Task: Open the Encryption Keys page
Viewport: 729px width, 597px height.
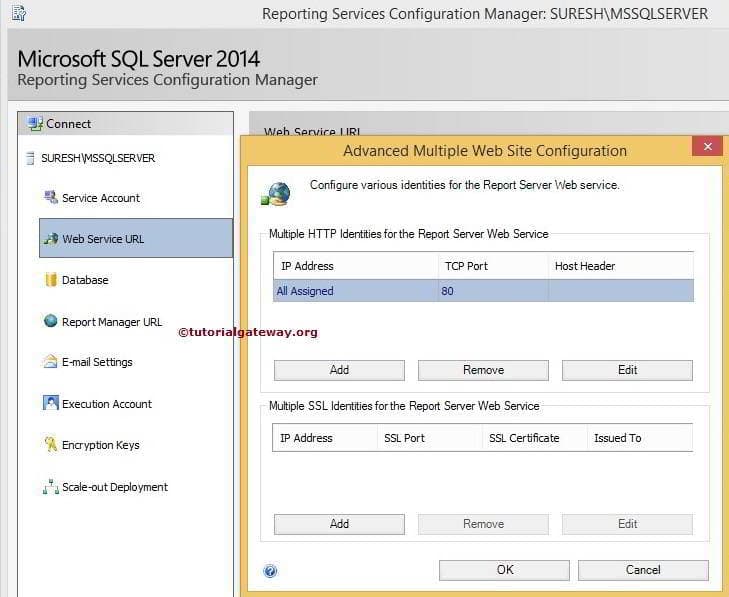Action: tap(100, 445)
